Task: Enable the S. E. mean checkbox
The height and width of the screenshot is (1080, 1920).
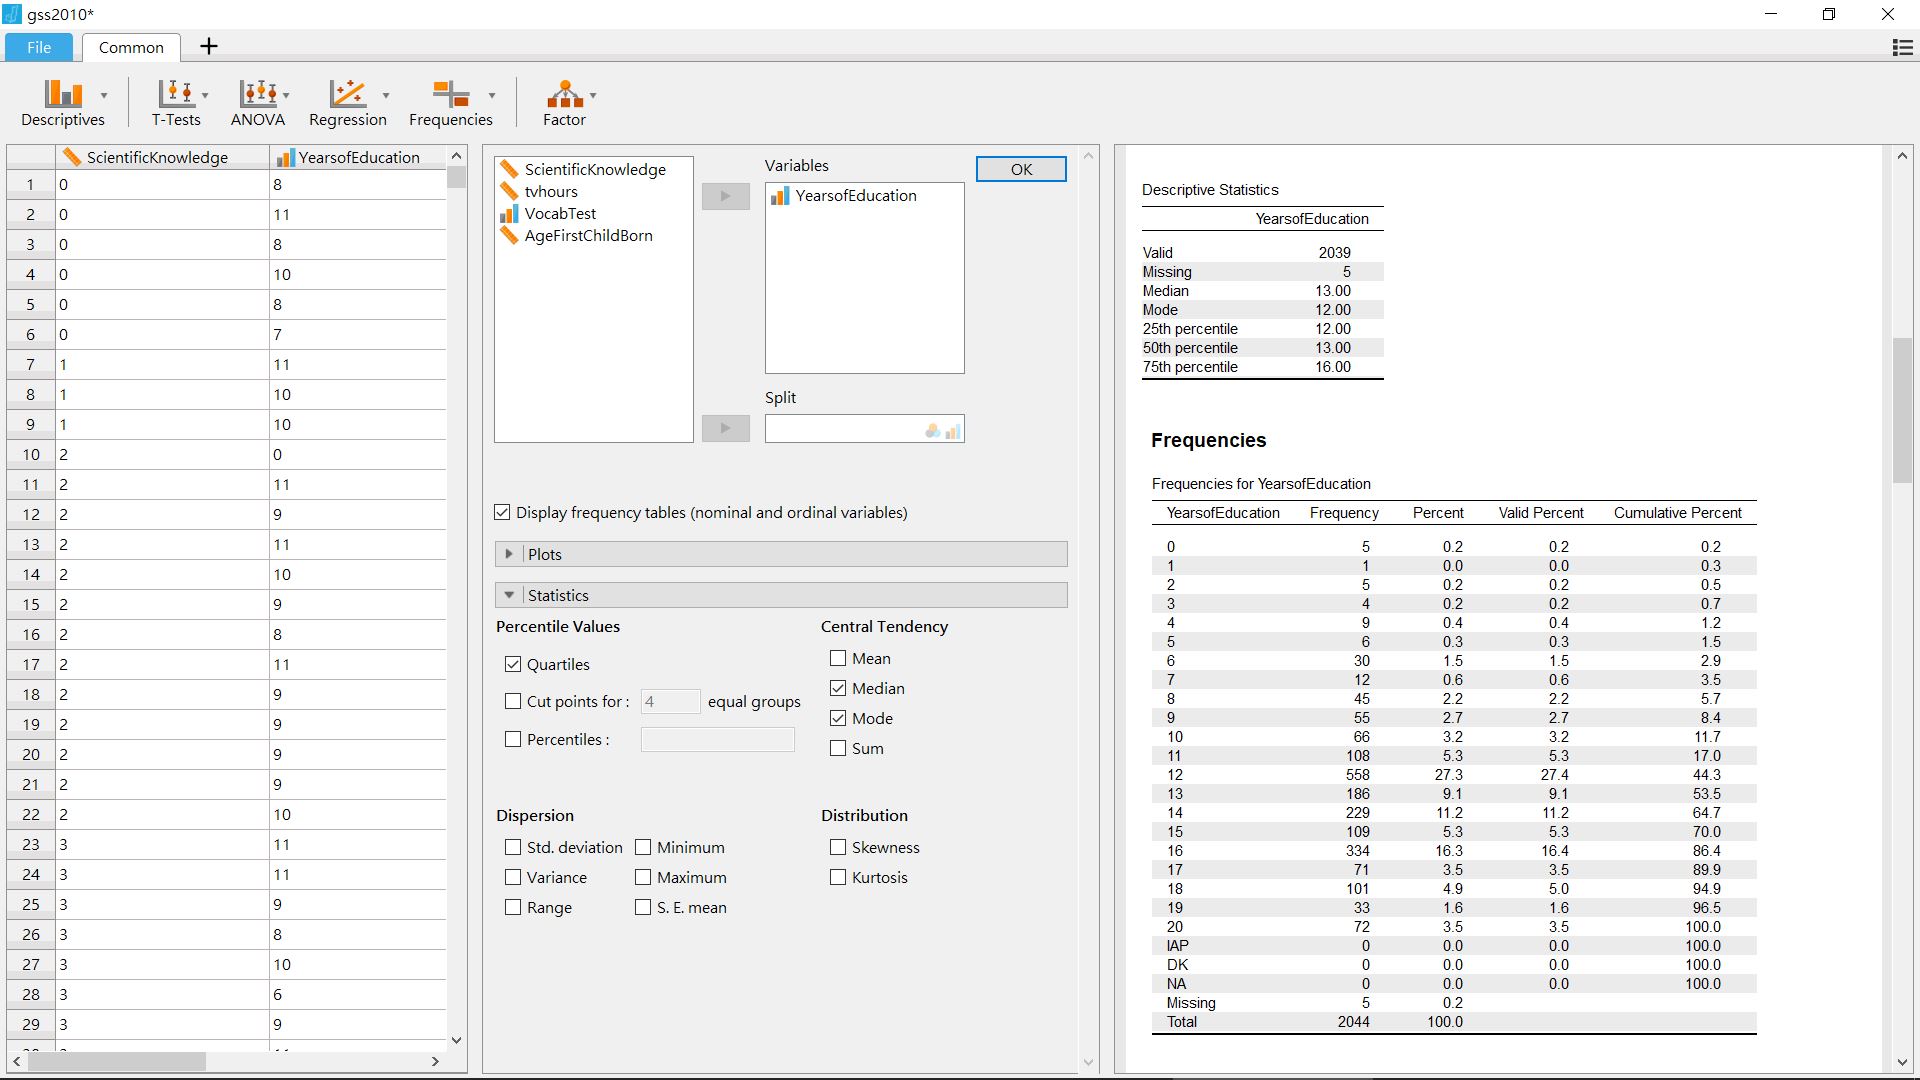Action: click(643, 907)
